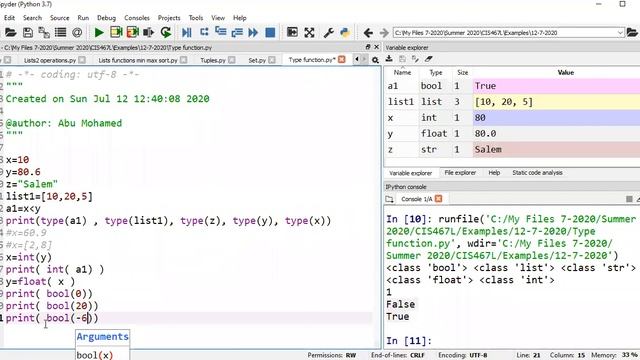Open the Projects menu
The height and width of the screenshot is (360, 640).
click(x=169, y=18)
